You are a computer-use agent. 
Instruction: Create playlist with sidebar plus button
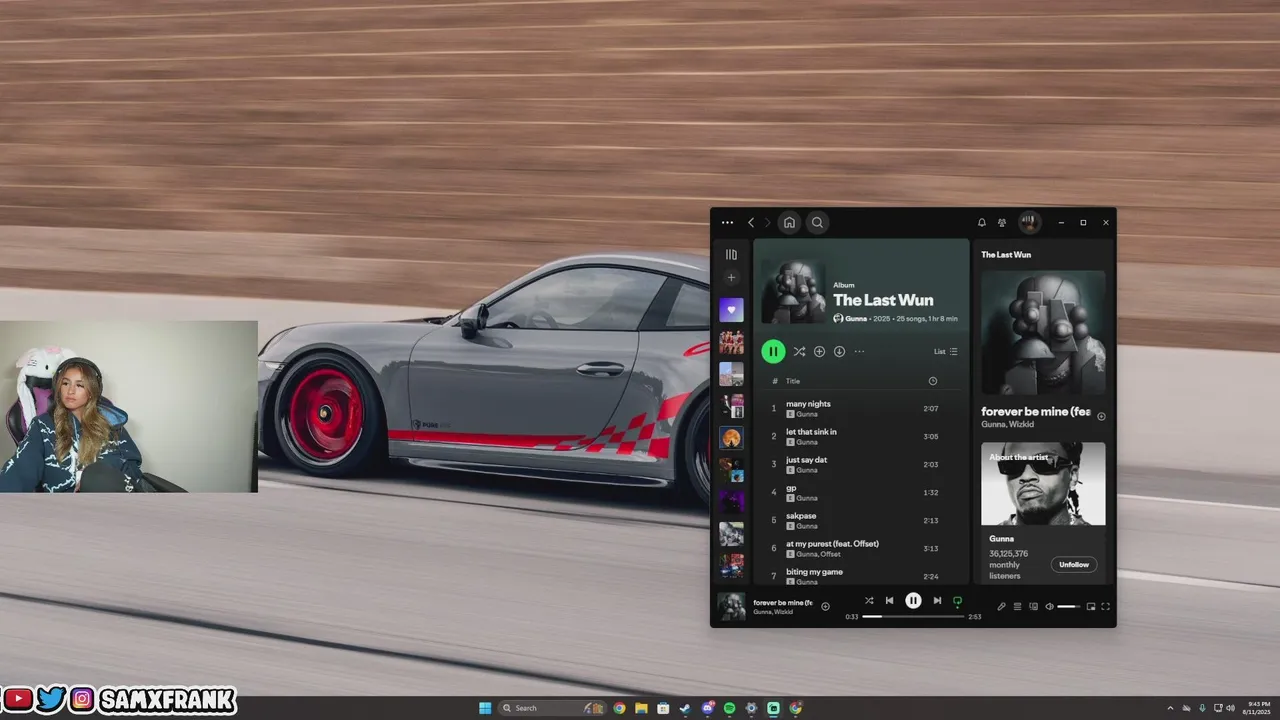point(731,278)
